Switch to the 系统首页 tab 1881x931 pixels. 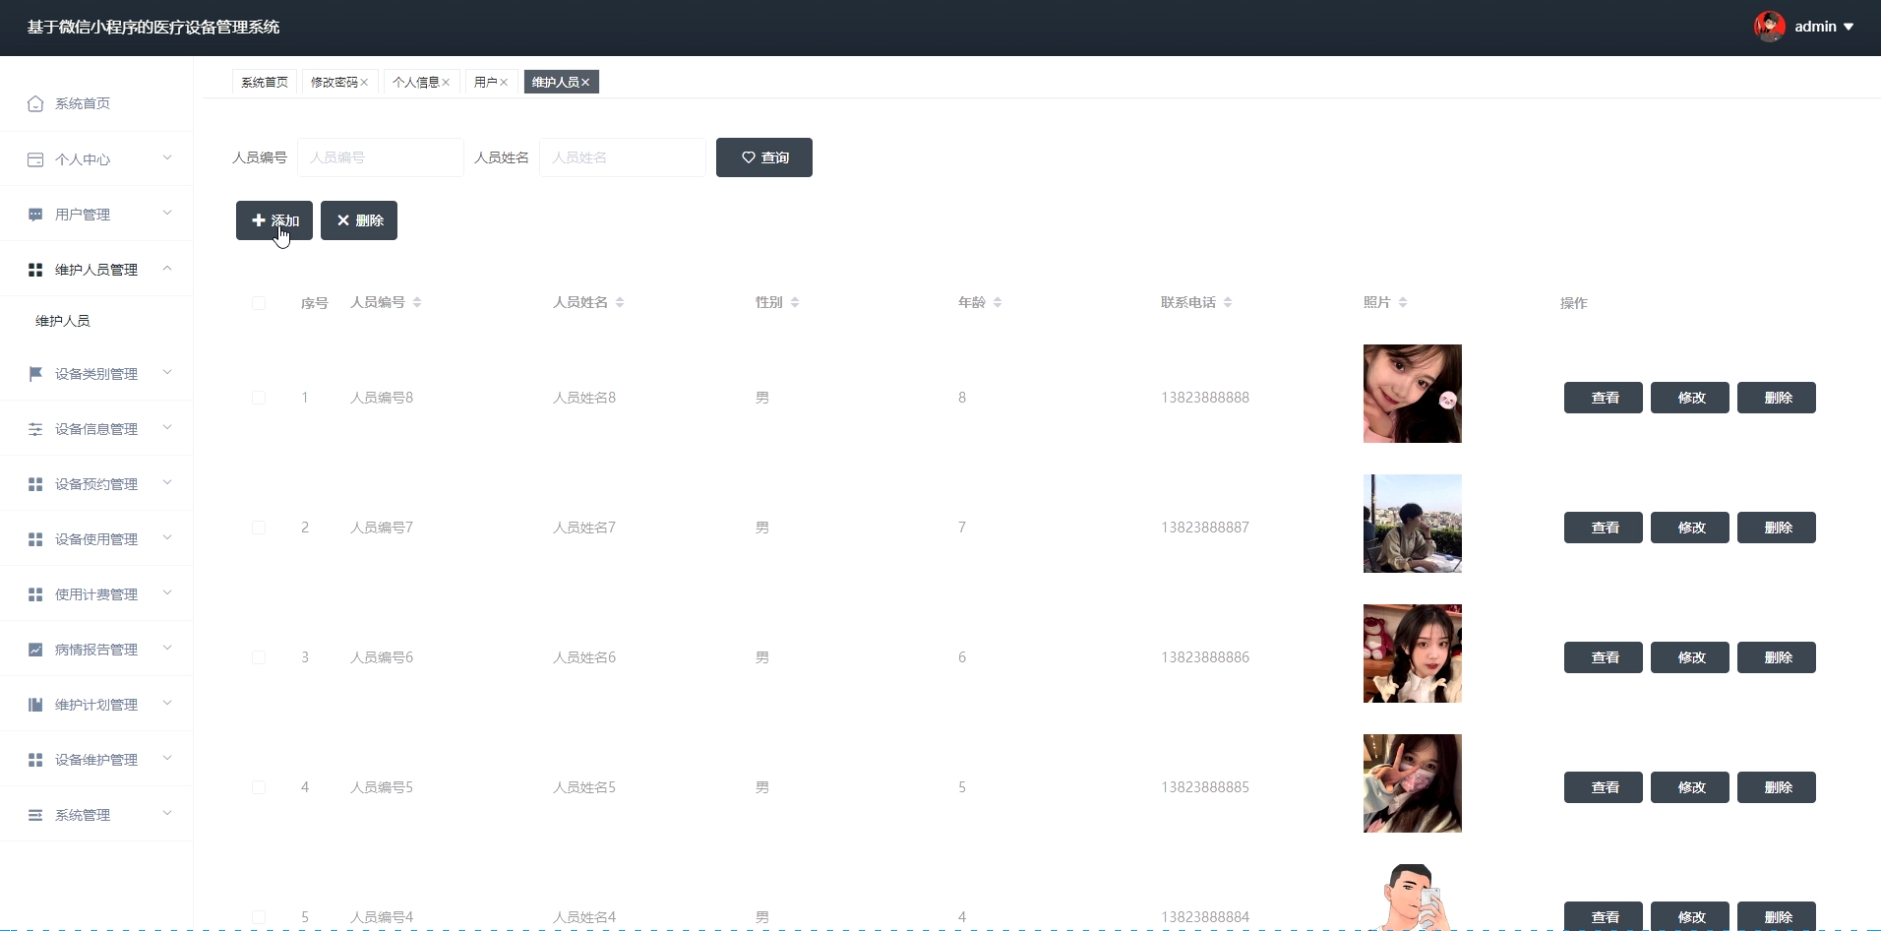click(x=264, y=82)
